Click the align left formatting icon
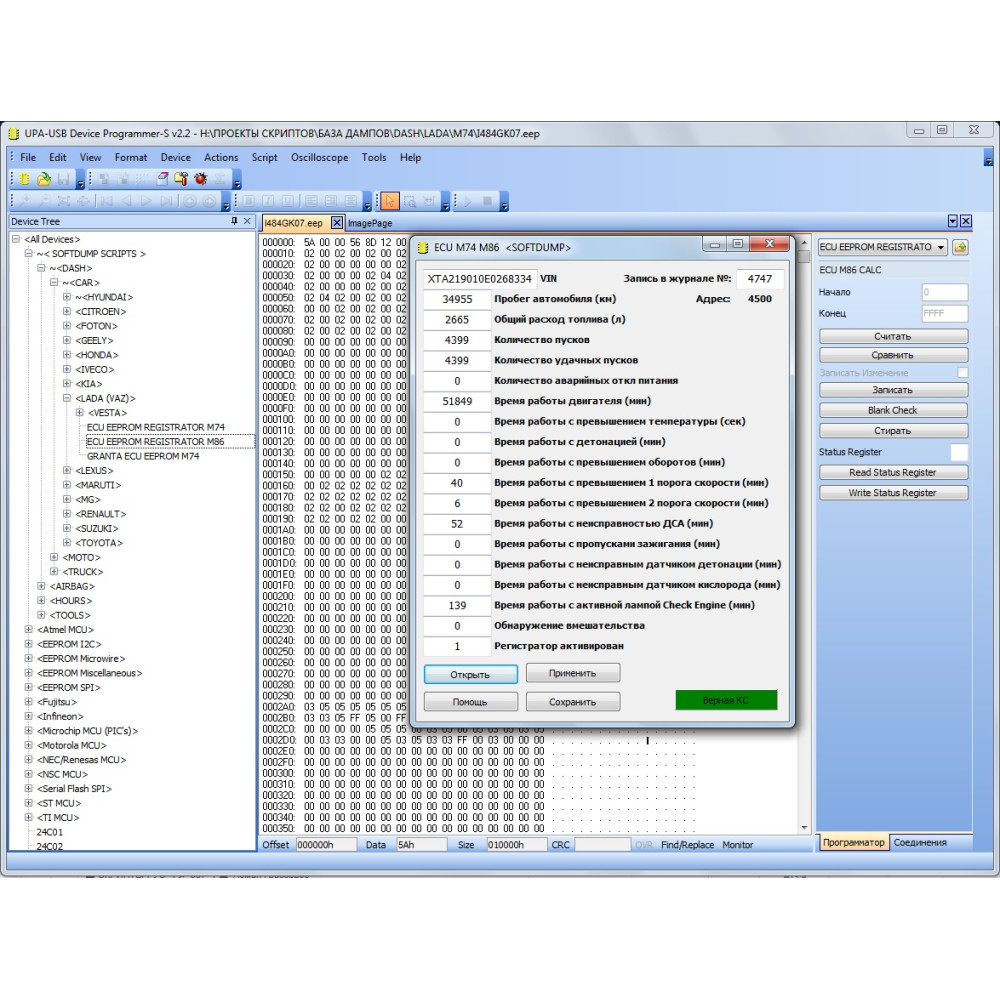This screenshot has width=1000, height=1000. point(311,201)
